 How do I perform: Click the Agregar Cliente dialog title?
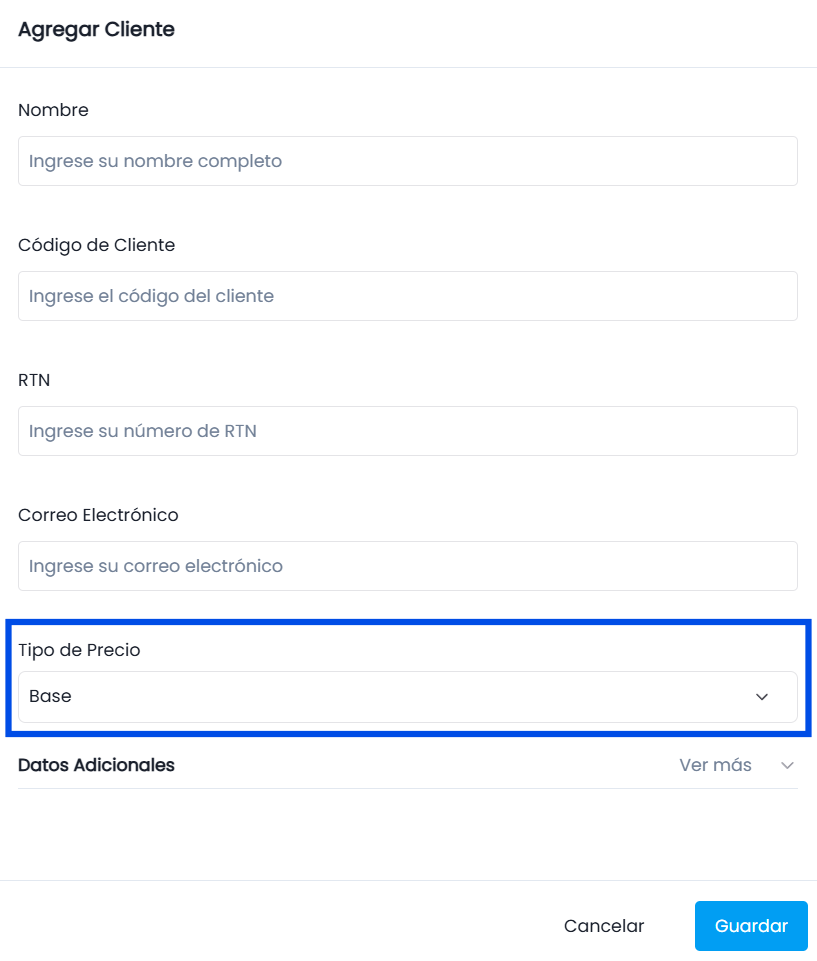[96, 29]
